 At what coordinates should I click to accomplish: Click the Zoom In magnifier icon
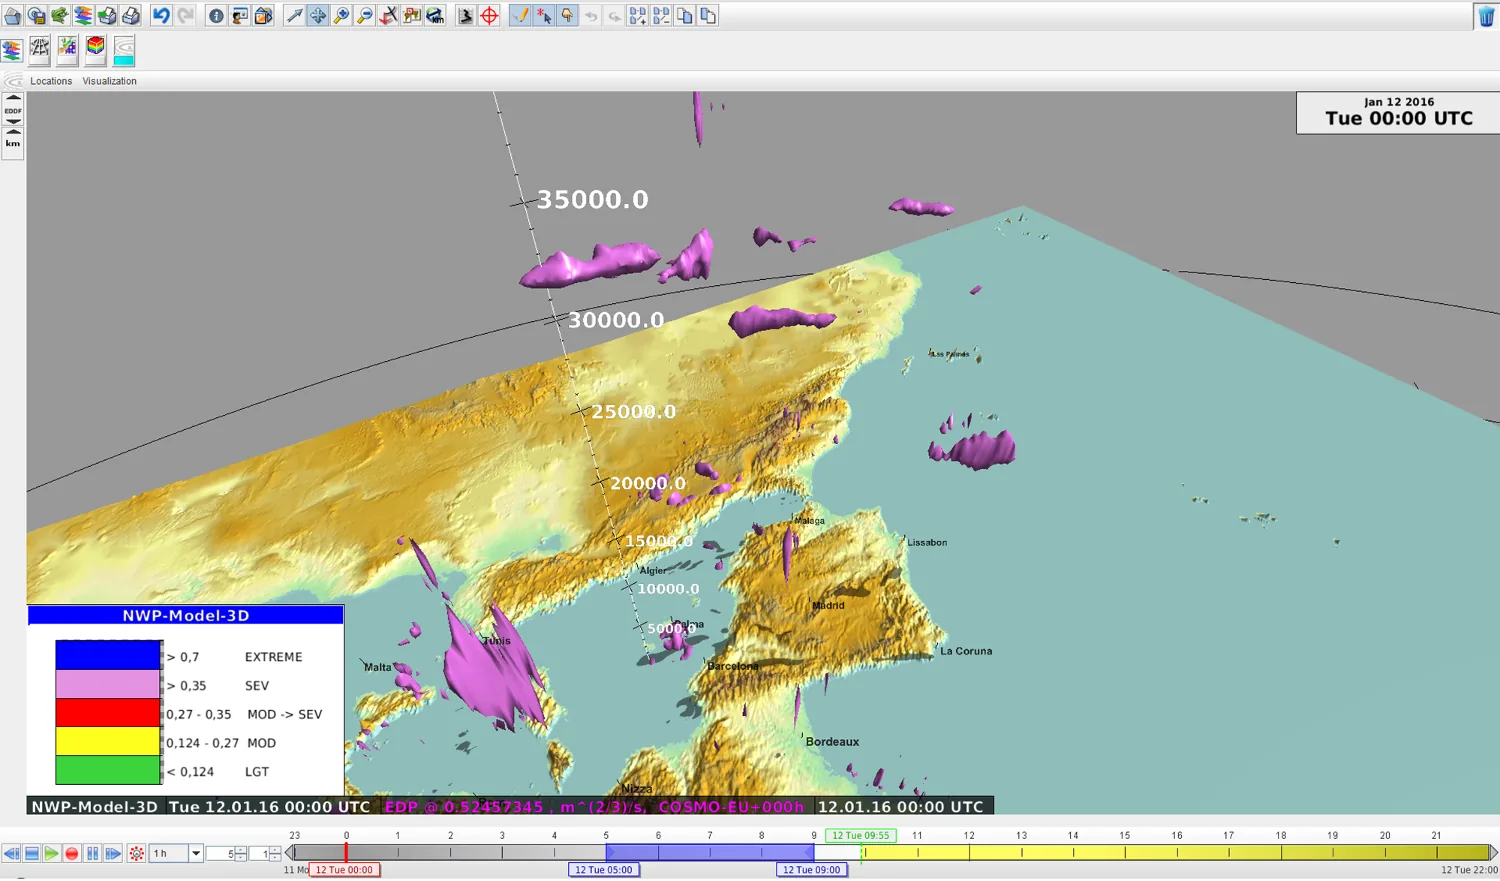click(341, 16)
